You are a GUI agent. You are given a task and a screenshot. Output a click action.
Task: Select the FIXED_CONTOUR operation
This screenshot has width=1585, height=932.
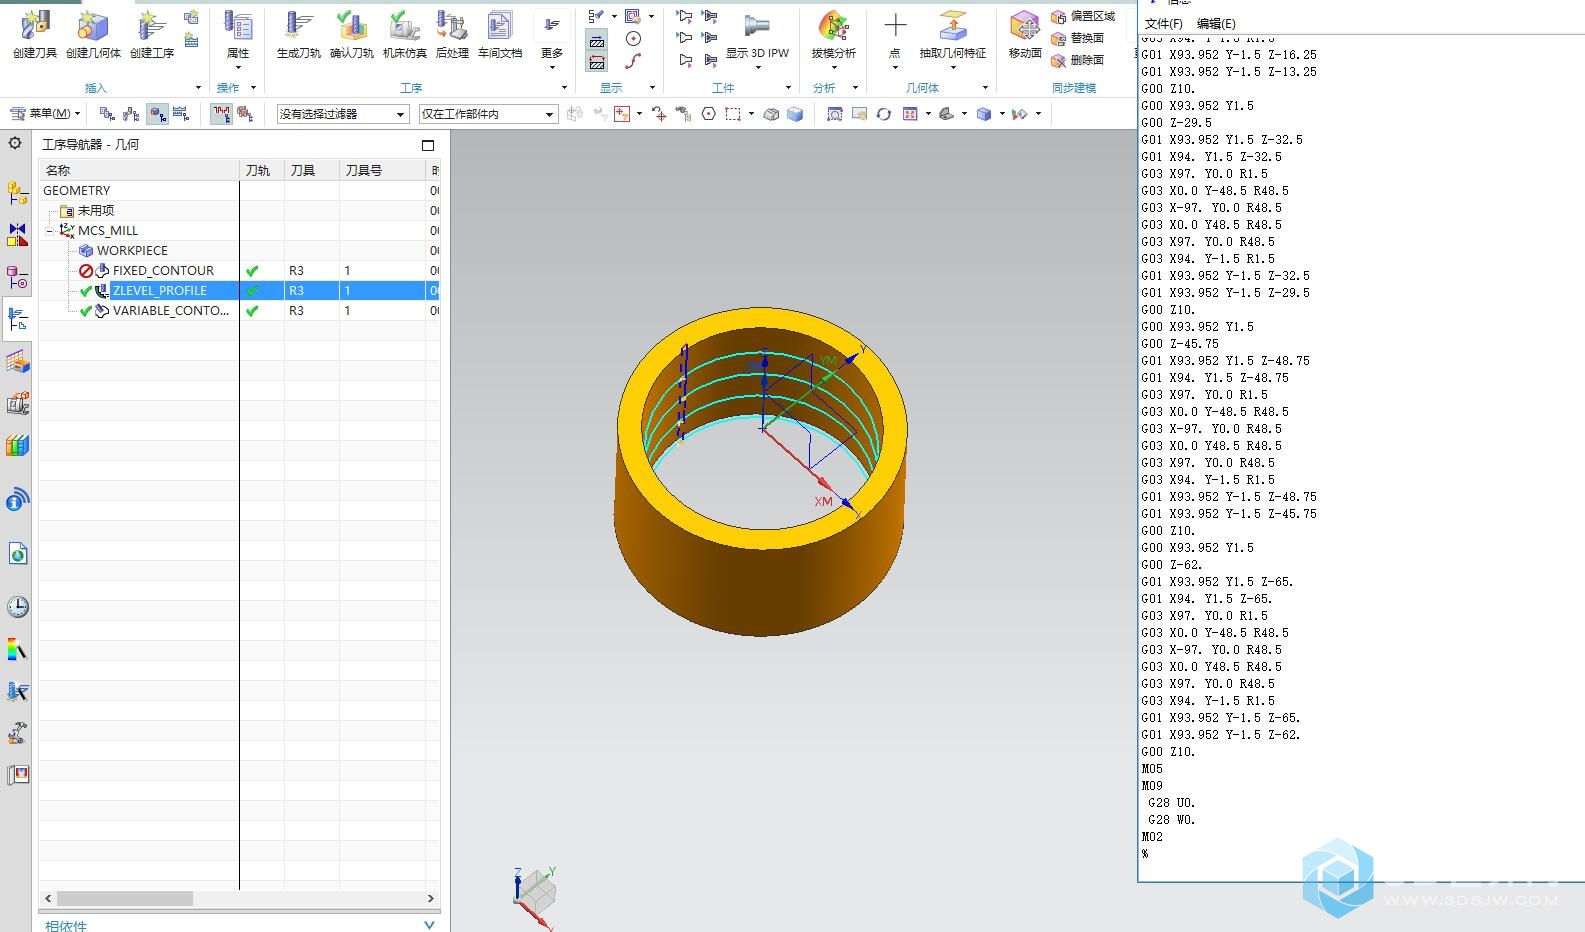163,270
